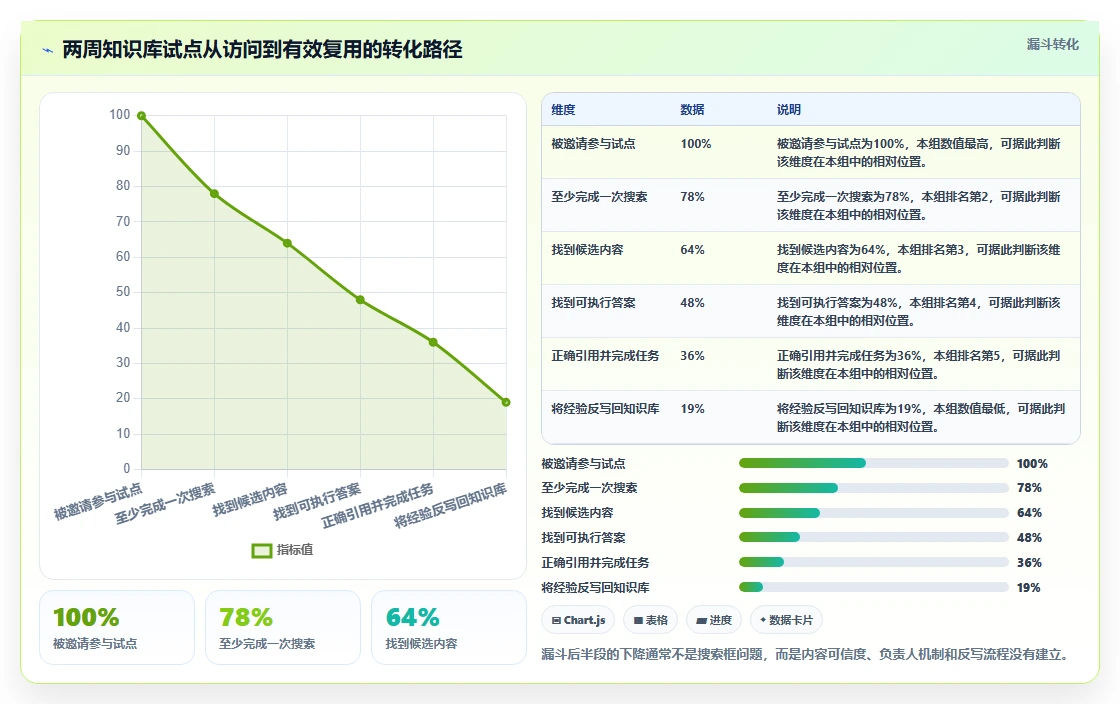Click the 78% value in the table
The image size is (1120, 704).
pyautogui.click(x=692, y=196)
